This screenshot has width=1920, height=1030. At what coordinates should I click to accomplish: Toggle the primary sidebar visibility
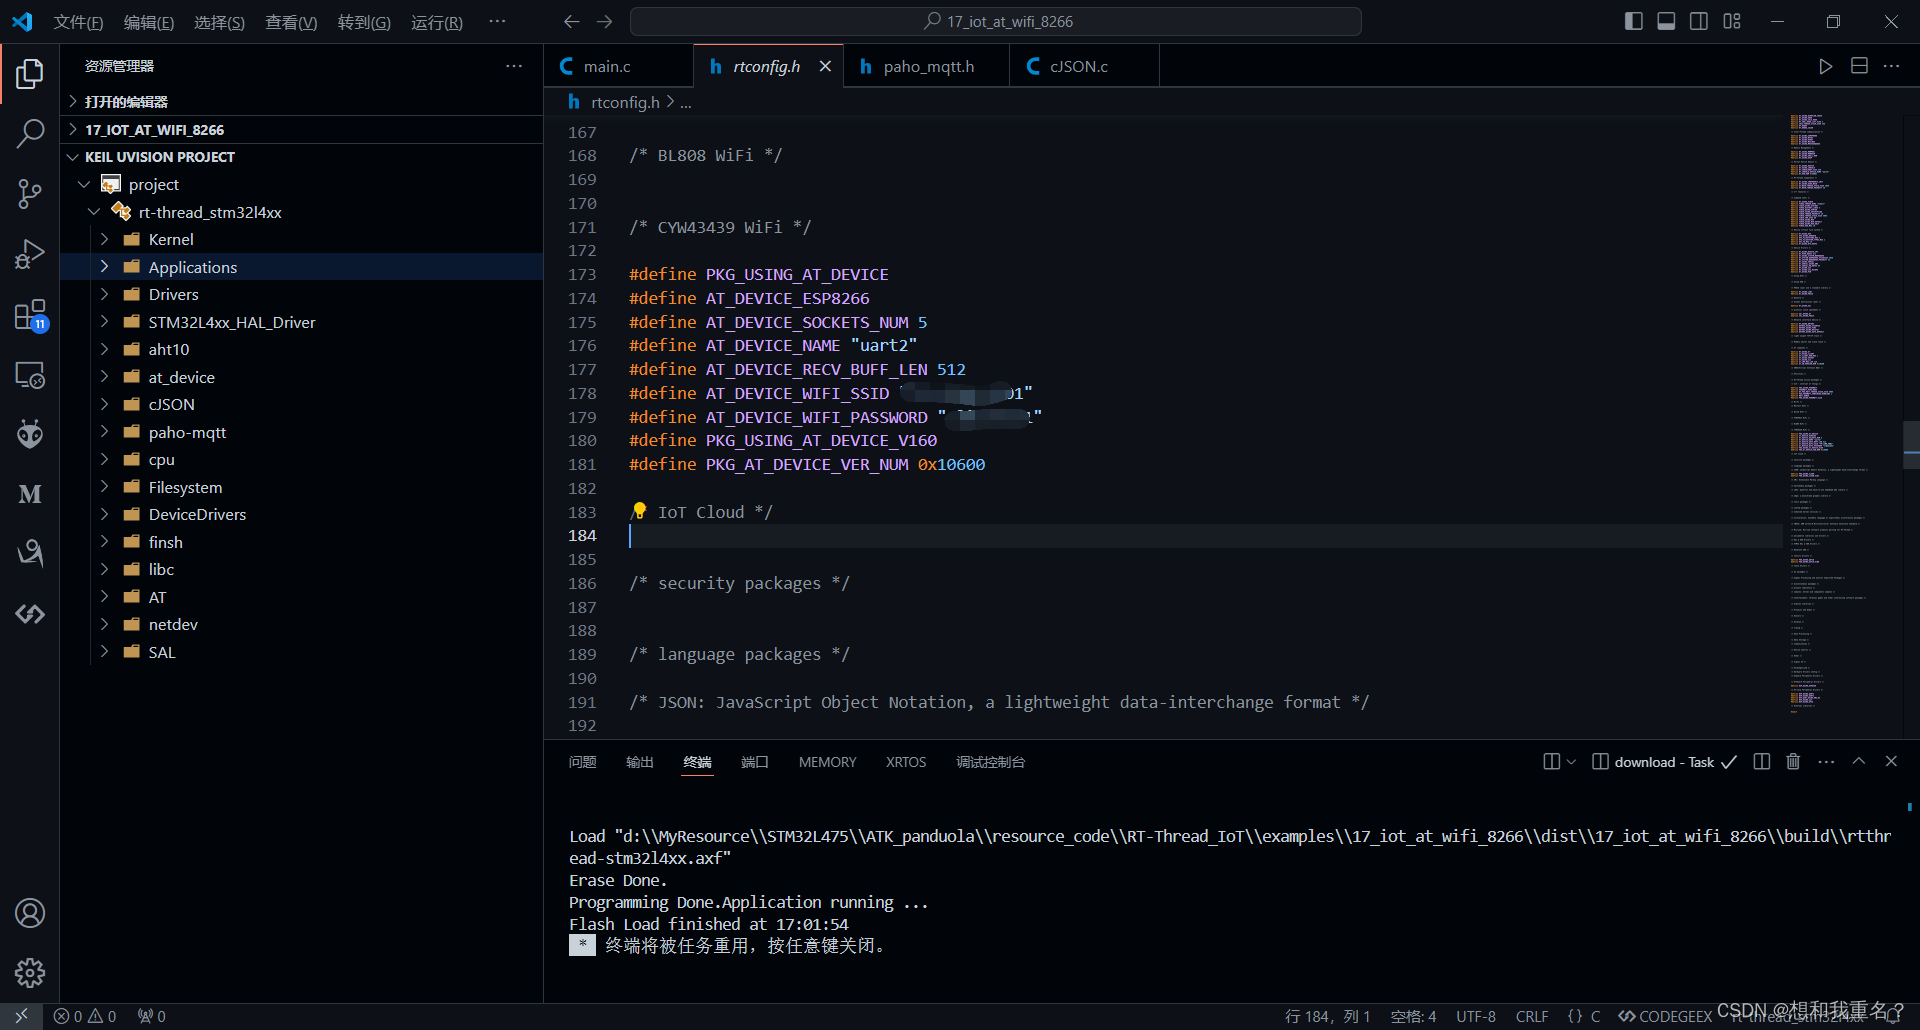tap(1633, 20)
